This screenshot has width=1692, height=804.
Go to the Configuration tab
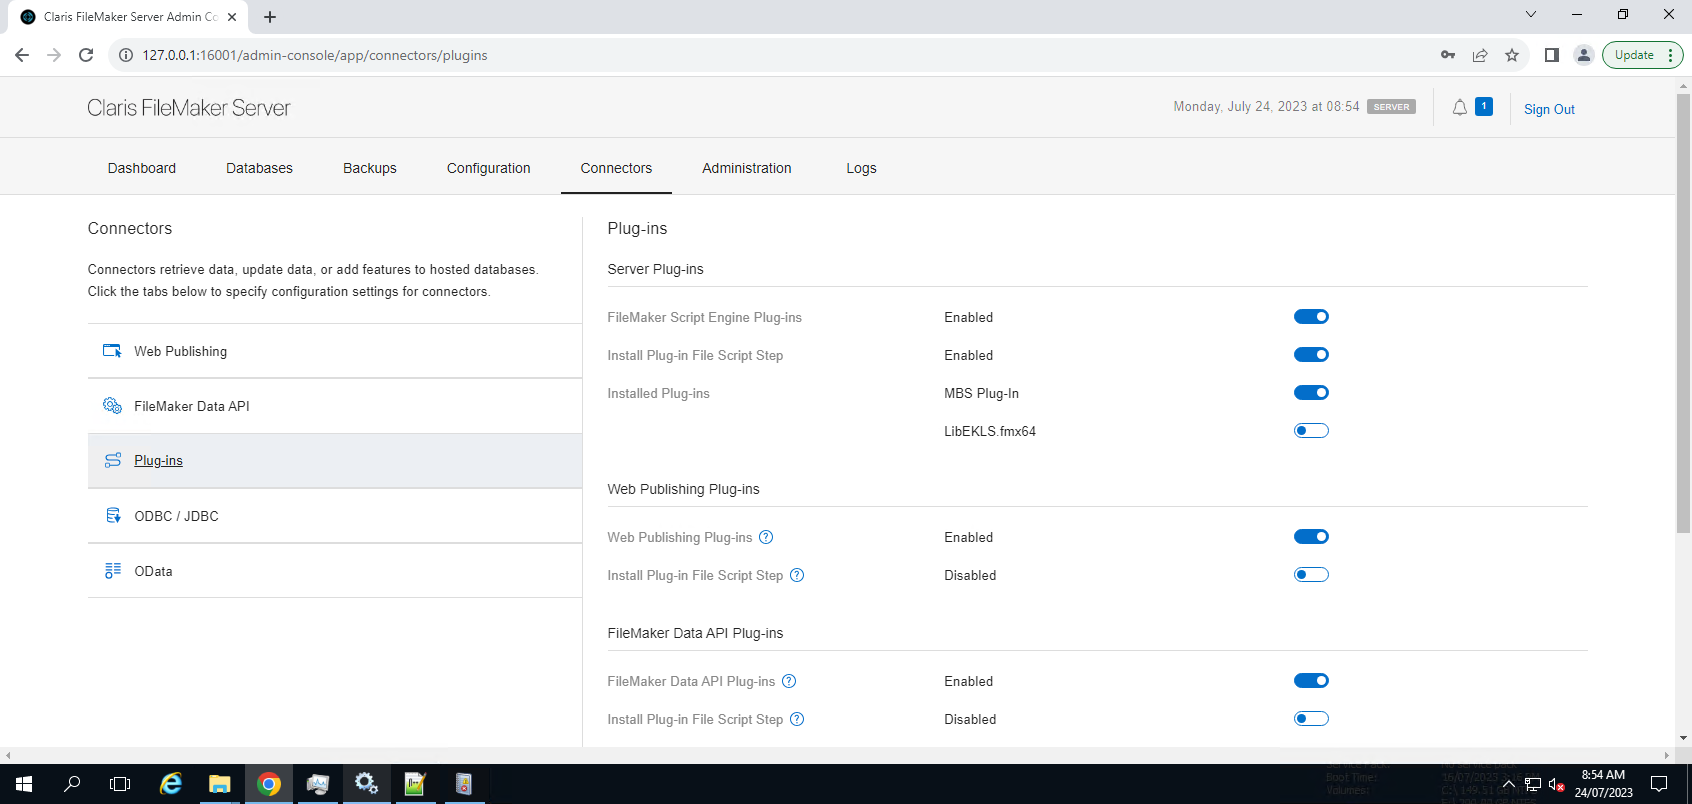click(x=488, y=168)
